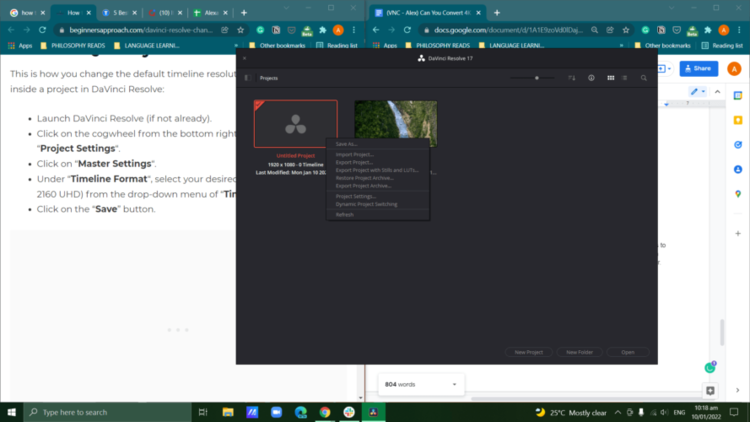Open DaVinci Resolve from the taskbar
The image size is (750, 422).
[x=374, y=412]
